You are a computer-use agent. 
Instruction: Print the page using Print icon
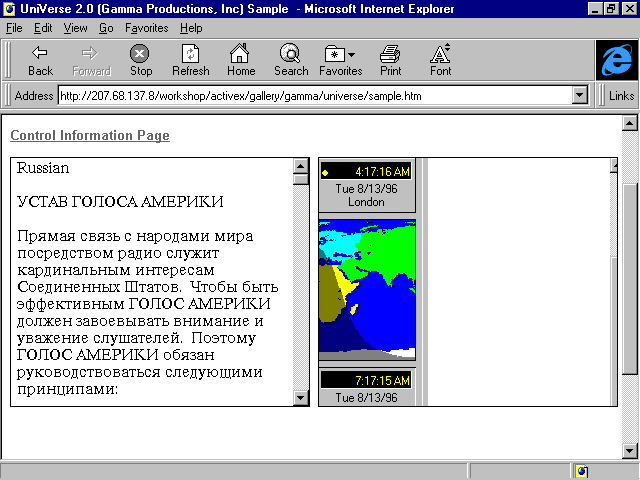click(390, 60)
